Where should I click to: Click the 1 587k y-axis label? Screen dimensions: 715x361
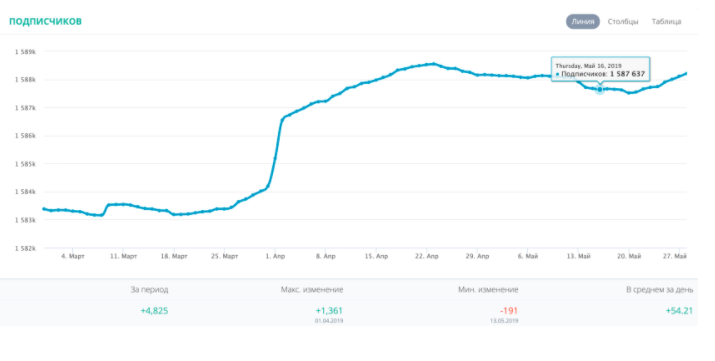pos(25,108)
